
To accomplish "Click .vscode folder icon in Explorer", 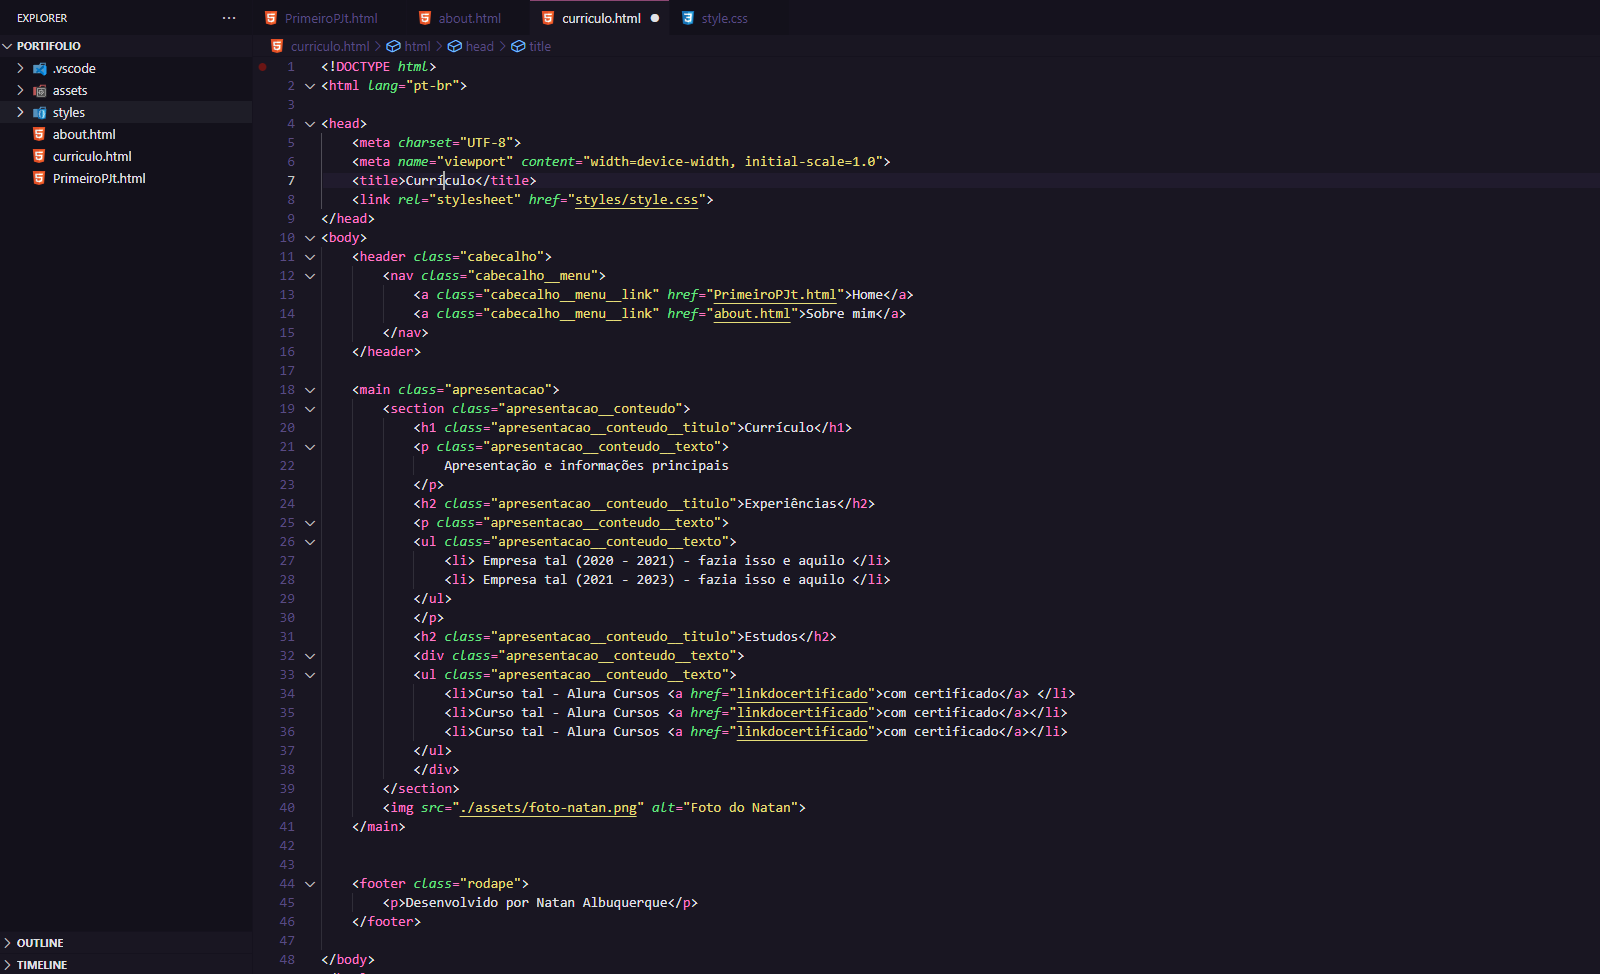I will [40, 69].
